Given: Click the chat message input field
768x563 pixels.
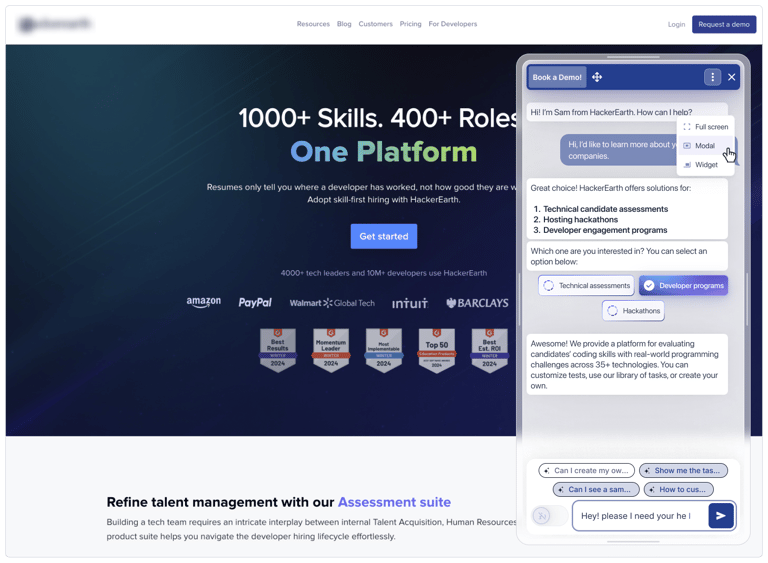Looking at the screenshot, I should [x=640, y=515].
